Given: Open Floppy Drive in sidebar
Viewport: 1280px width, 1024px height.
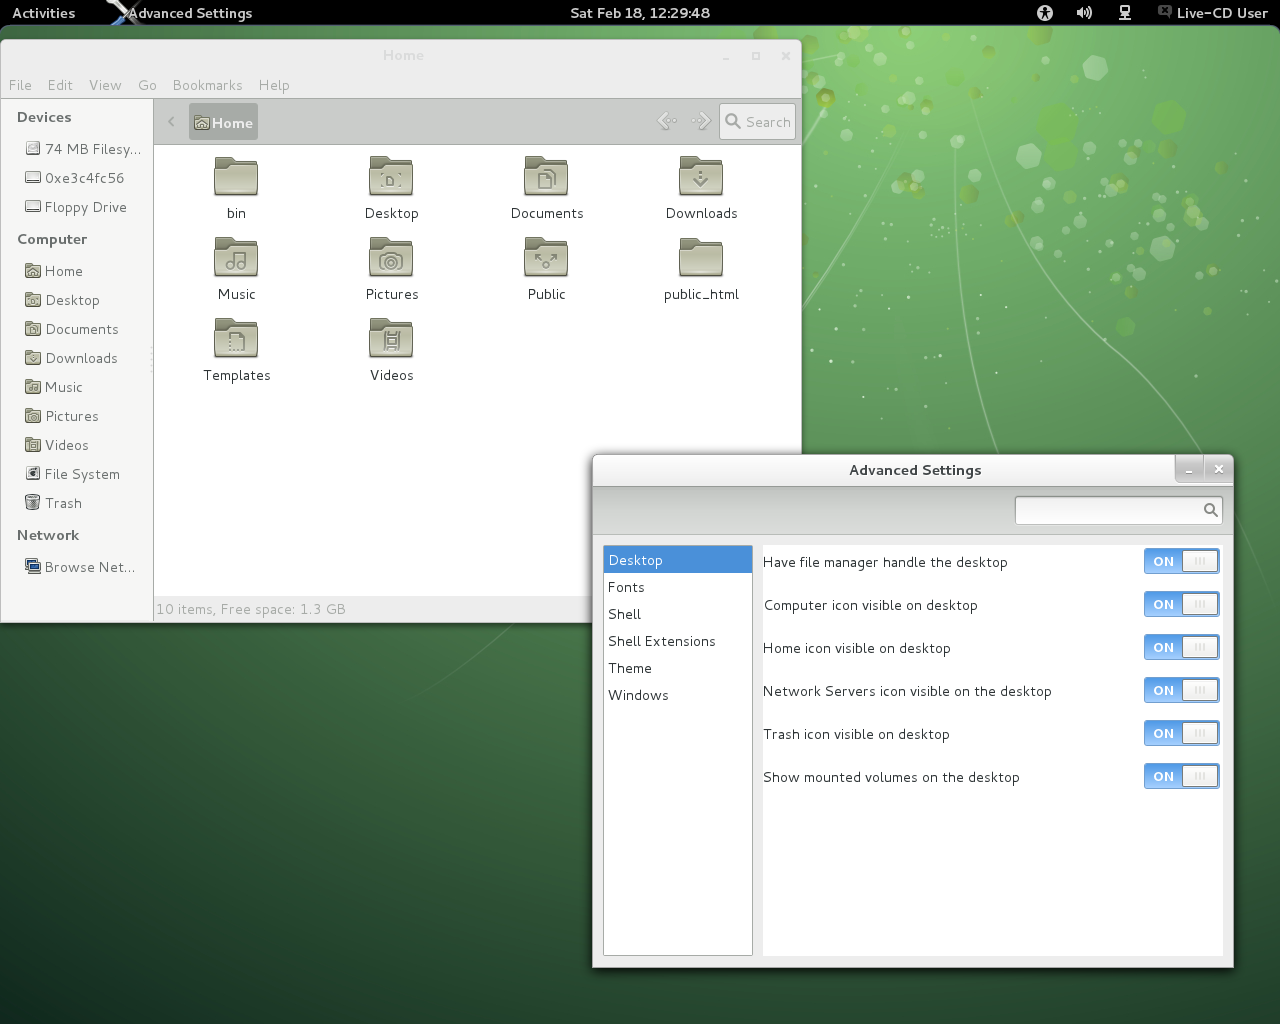Looking at the screenshot, I should pos(76,207).
